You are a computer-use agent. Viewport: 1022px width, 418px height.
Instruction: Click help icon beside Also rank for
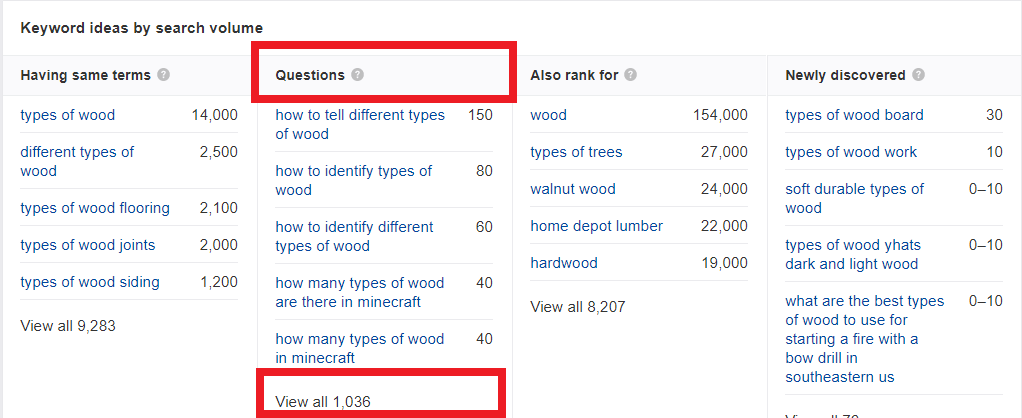[x=630, y=75]
